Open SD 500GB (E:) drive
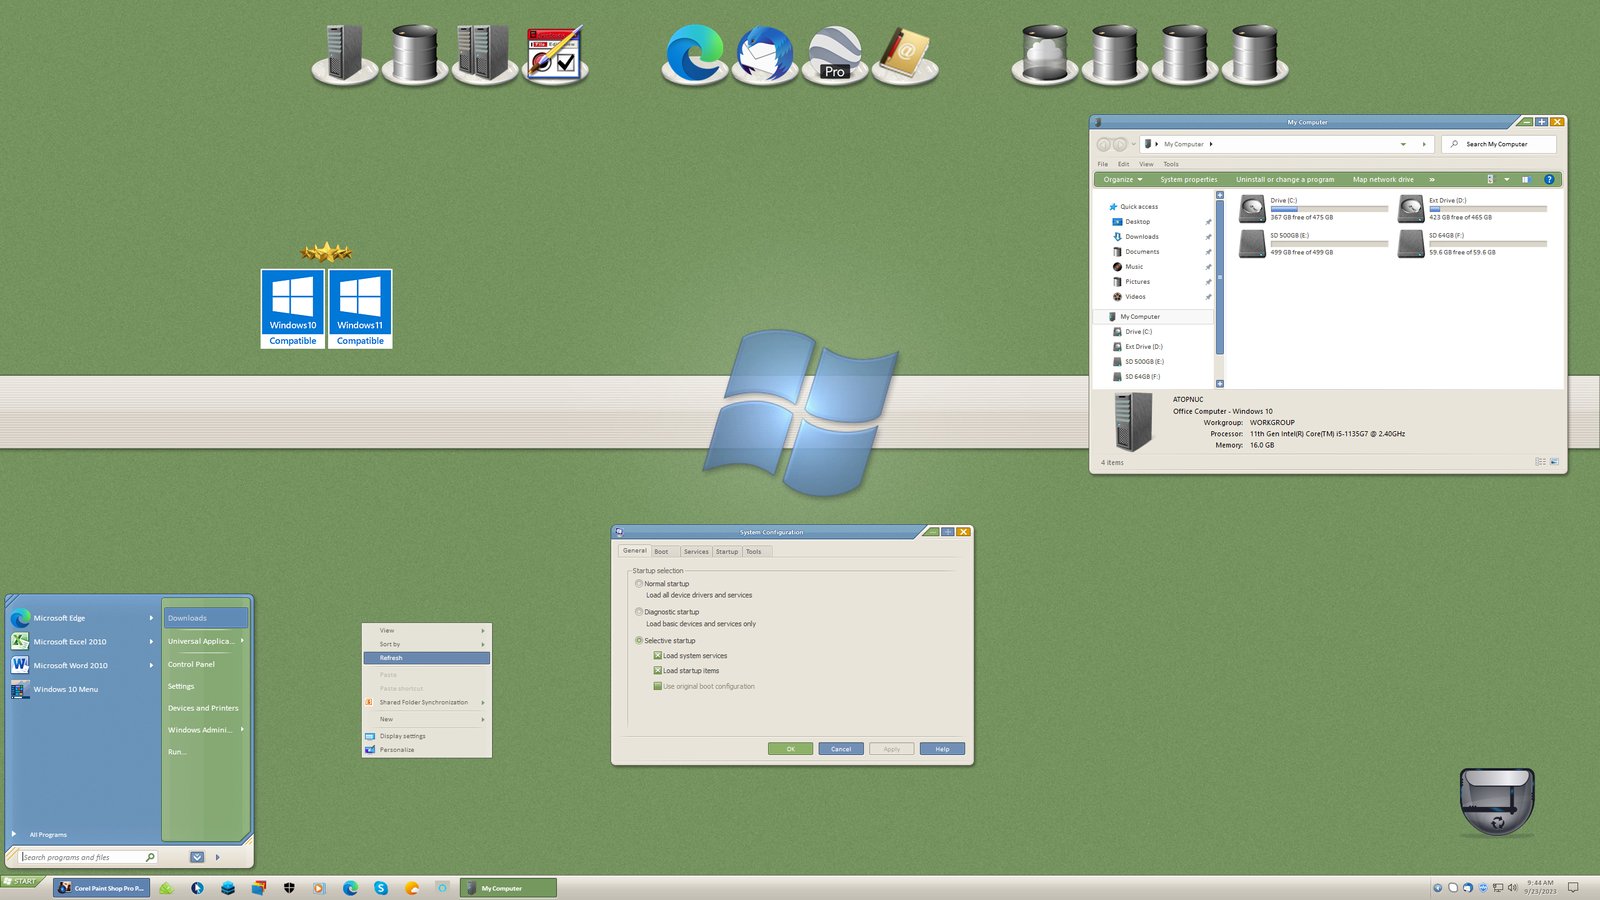The image size is (1600, 900). 1312,244
